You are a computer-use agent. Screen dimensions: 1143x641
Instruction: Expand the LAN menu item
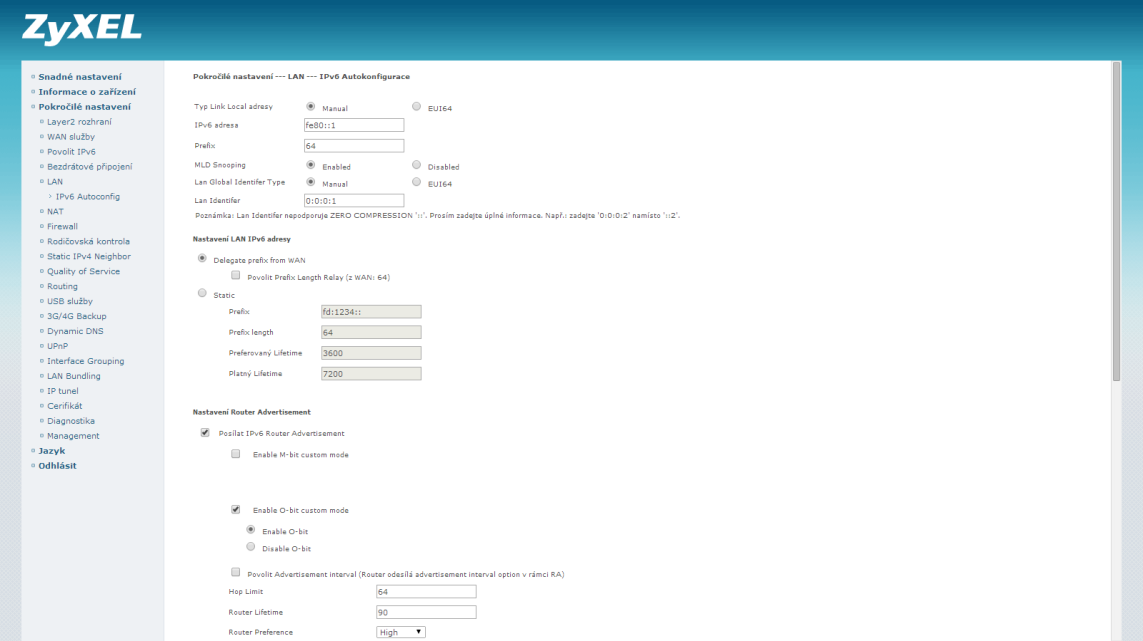pos(55,182)
